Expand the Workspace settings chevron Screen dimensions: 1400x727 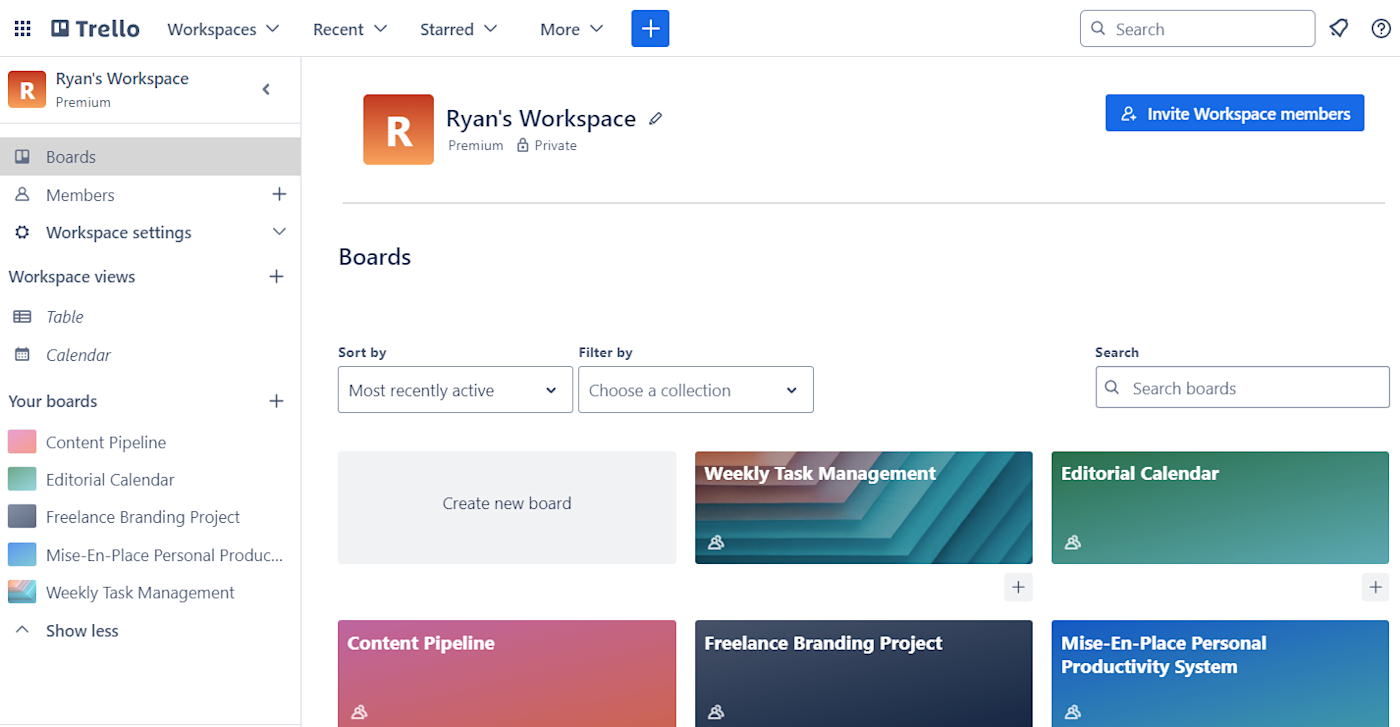tap(279, 232)
